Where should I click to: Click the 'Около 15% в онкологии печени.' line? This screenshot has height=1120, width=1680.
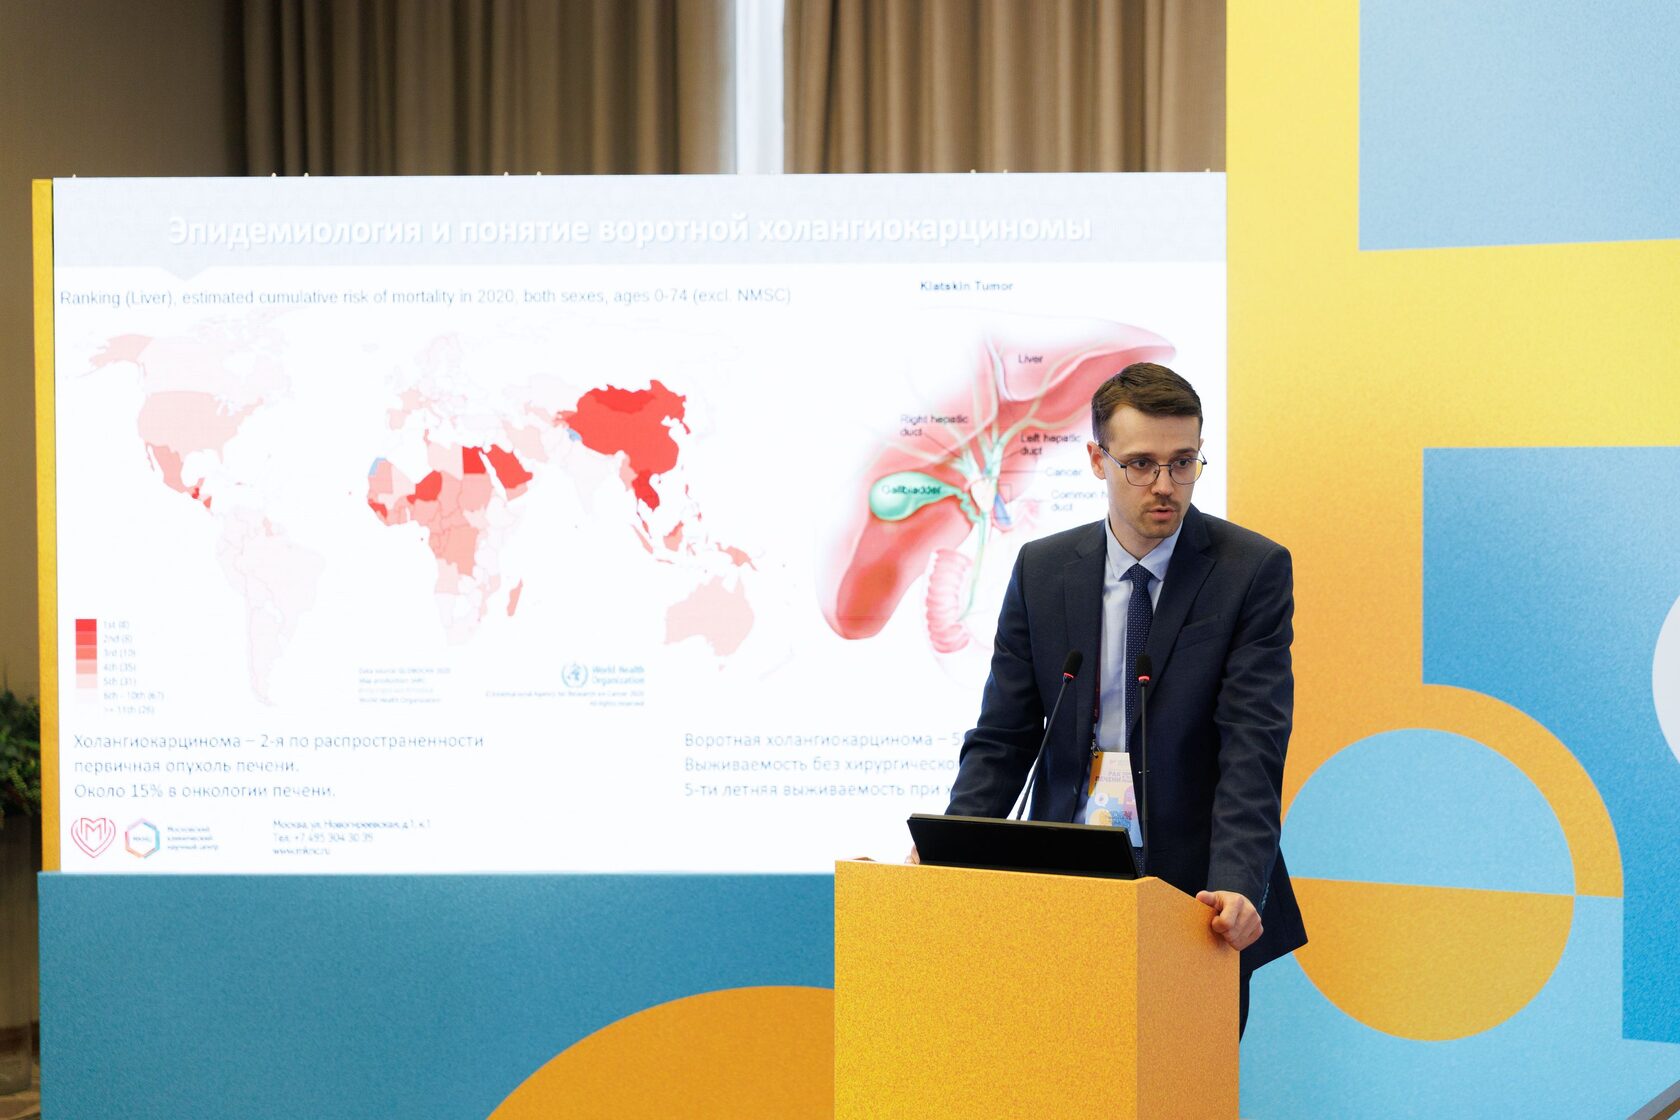tap(204, 791)
